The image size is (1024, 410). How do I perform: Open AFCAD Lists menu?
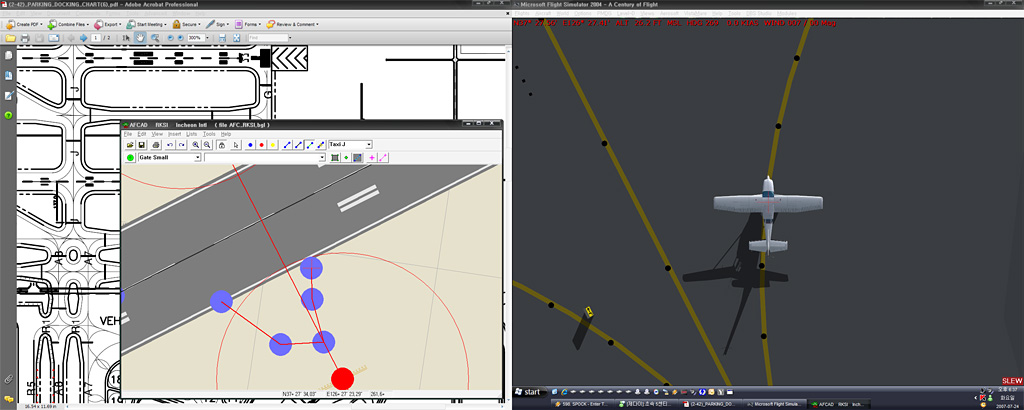coord(191,134)
